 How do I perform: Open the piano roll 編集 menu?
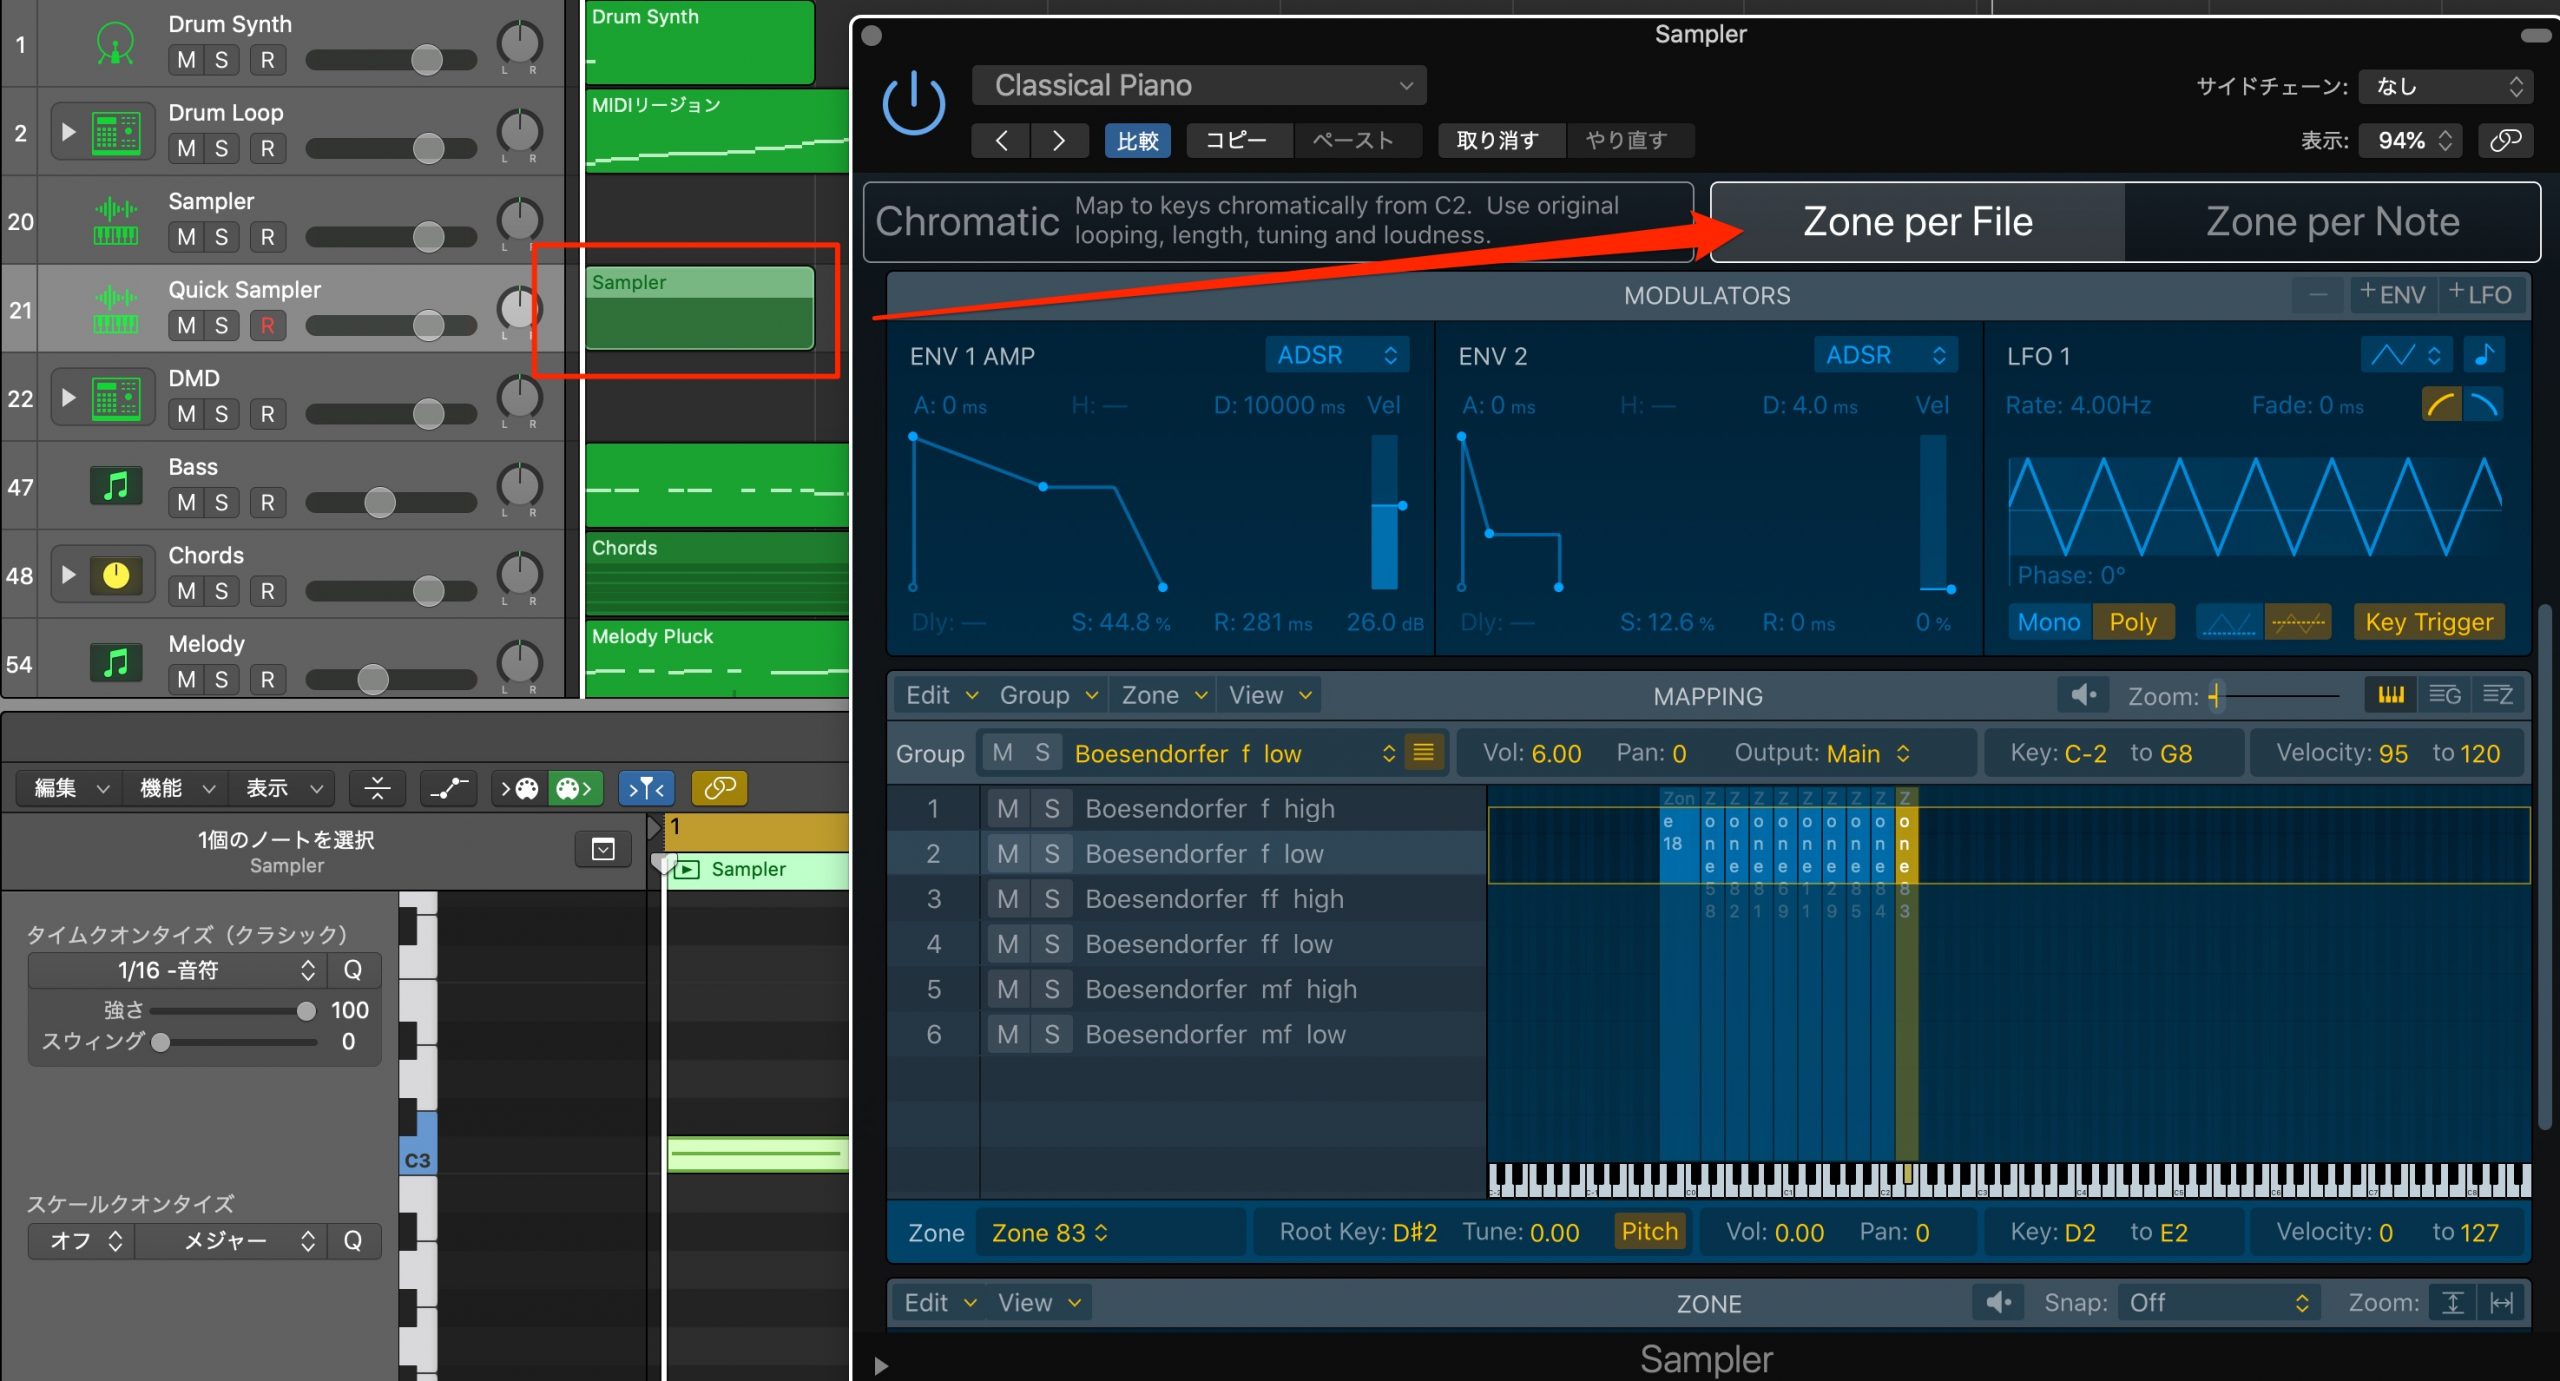click(x=70, y=789)
